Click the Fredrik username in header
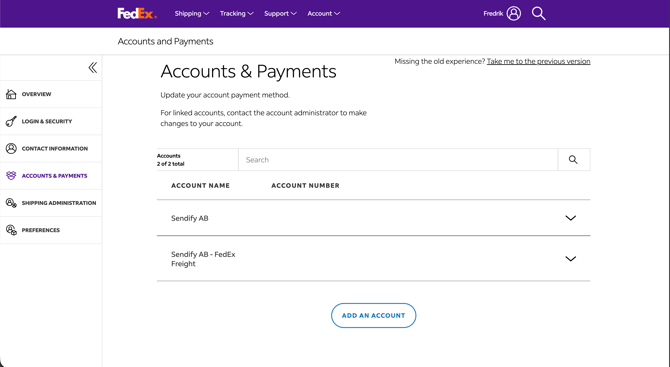 click(493, 14)
